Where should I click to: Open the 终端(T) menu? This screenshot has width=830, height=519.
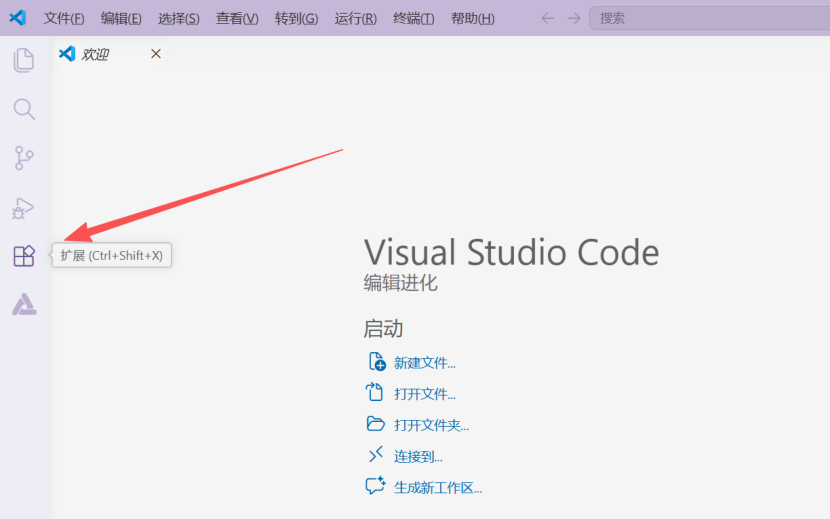pos(413,19)
